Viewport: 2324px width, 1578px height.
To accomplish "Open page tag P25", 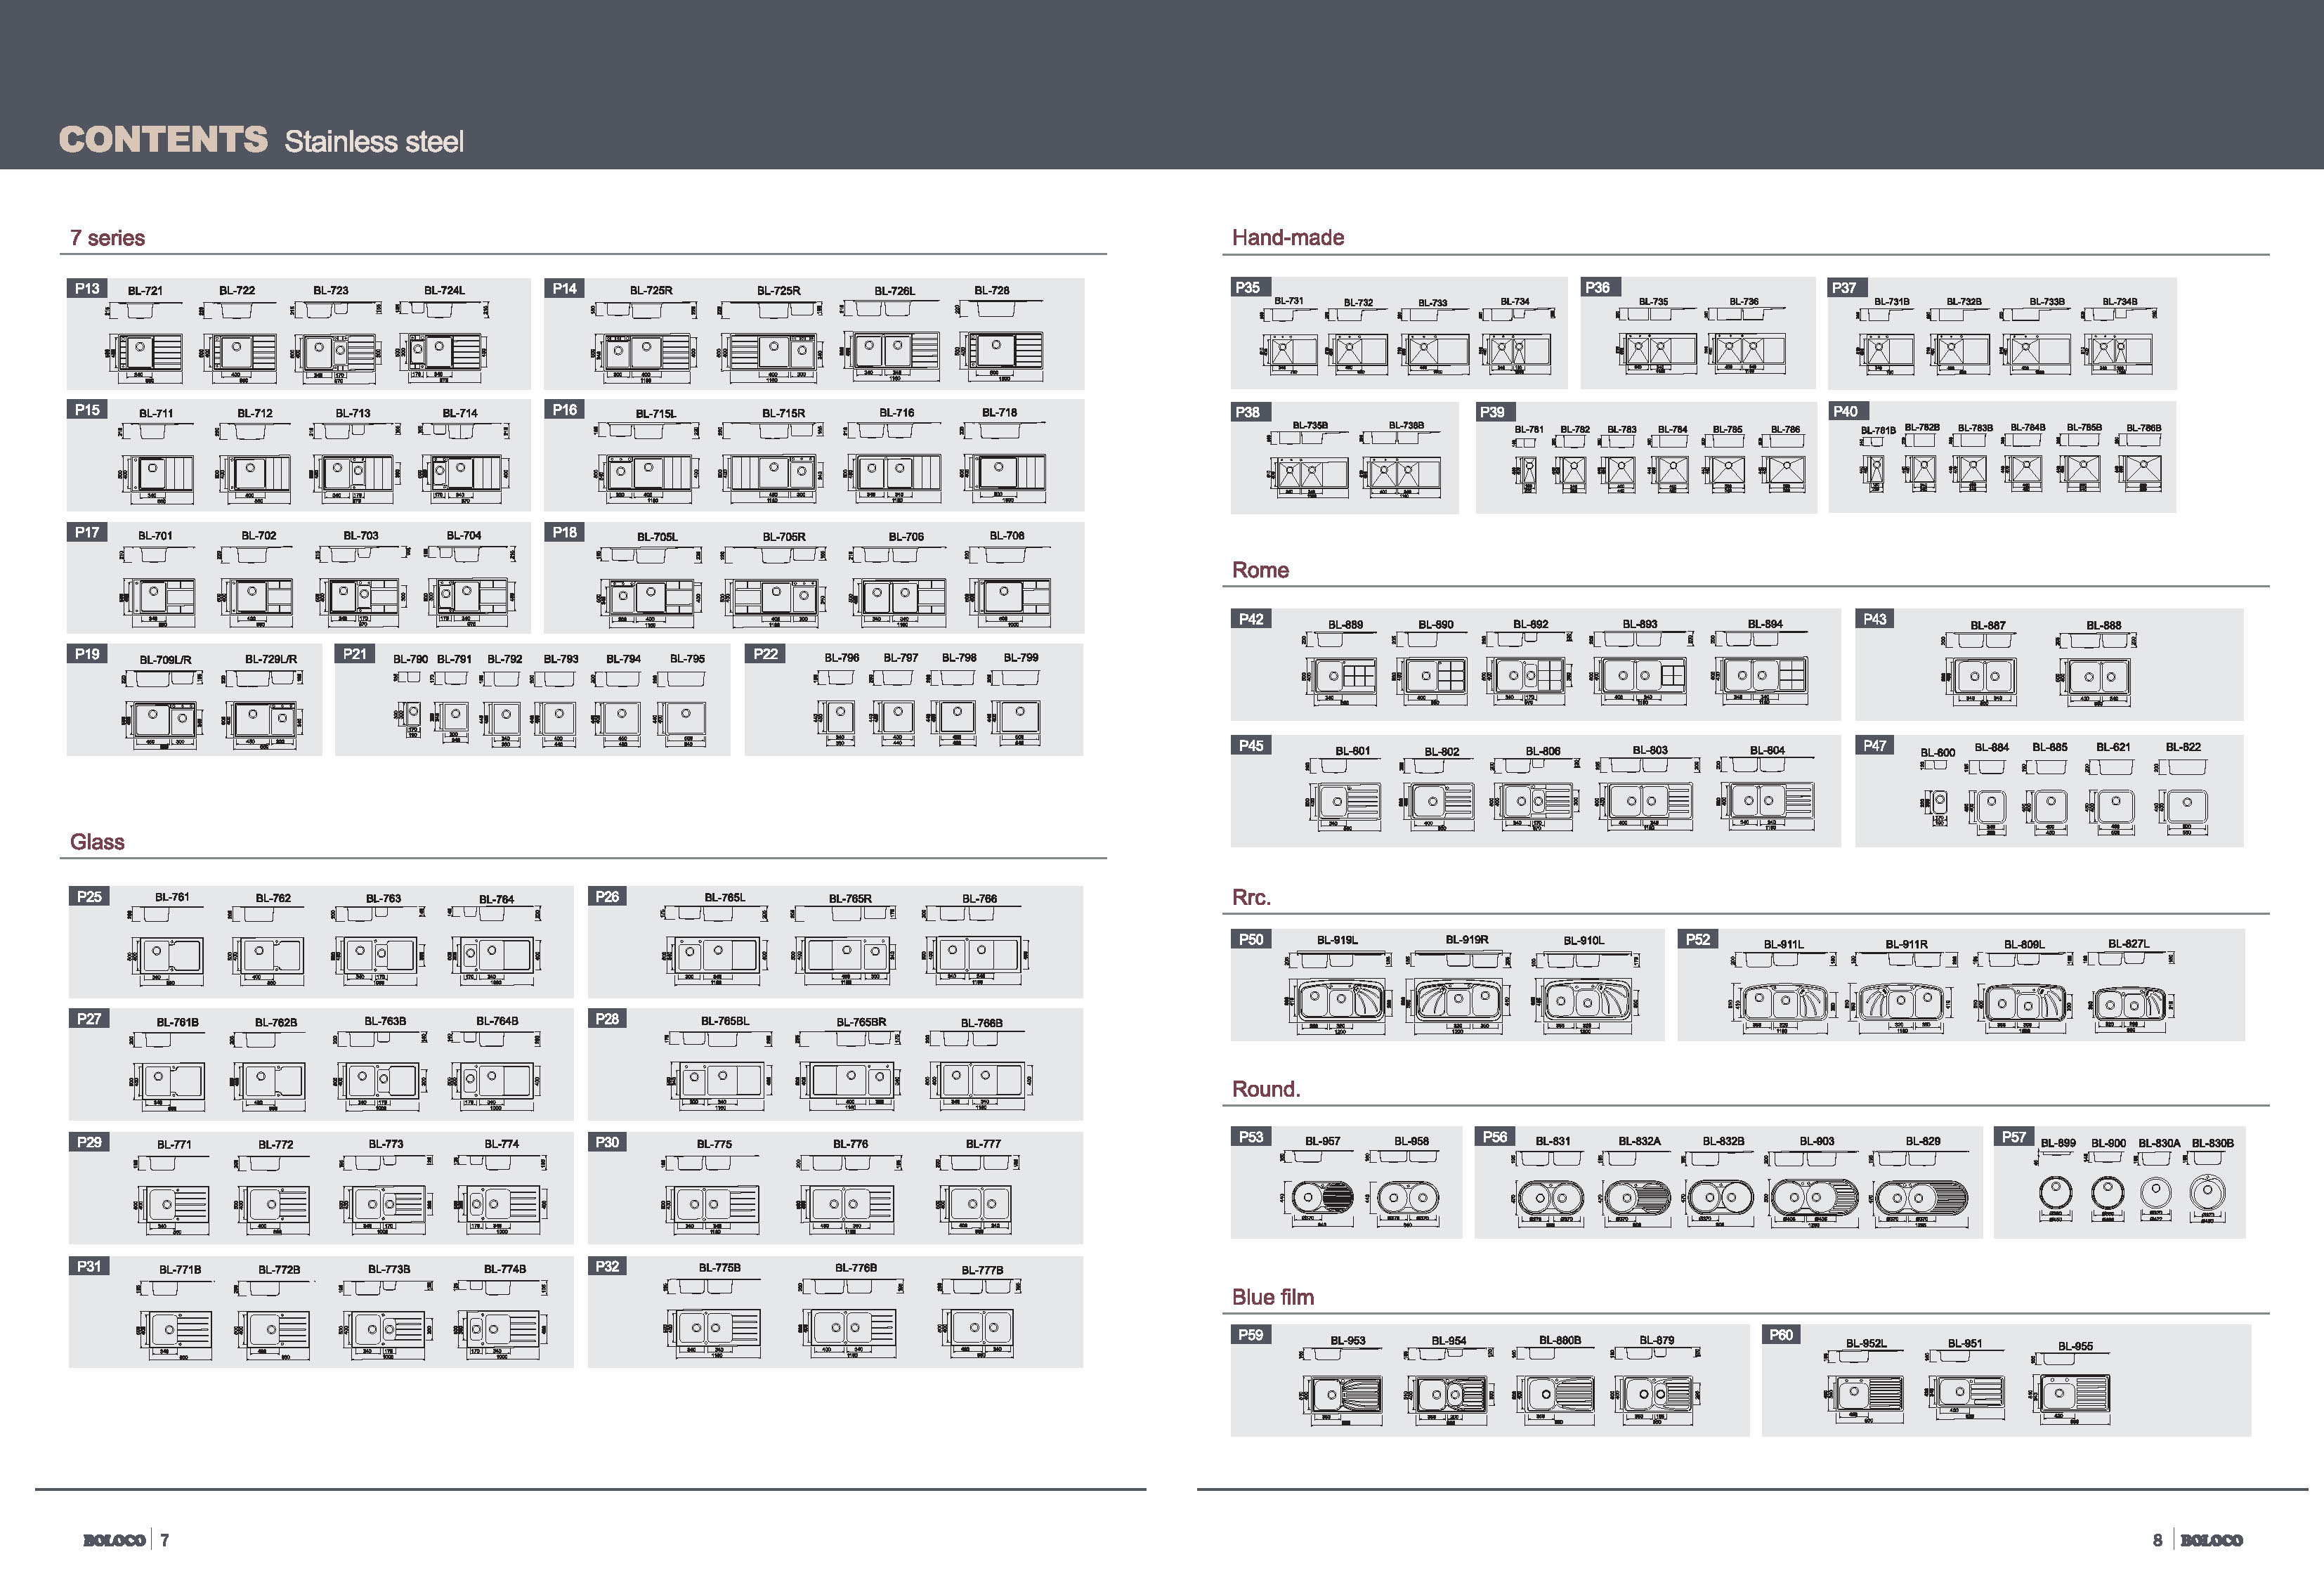I will [89, 896].
